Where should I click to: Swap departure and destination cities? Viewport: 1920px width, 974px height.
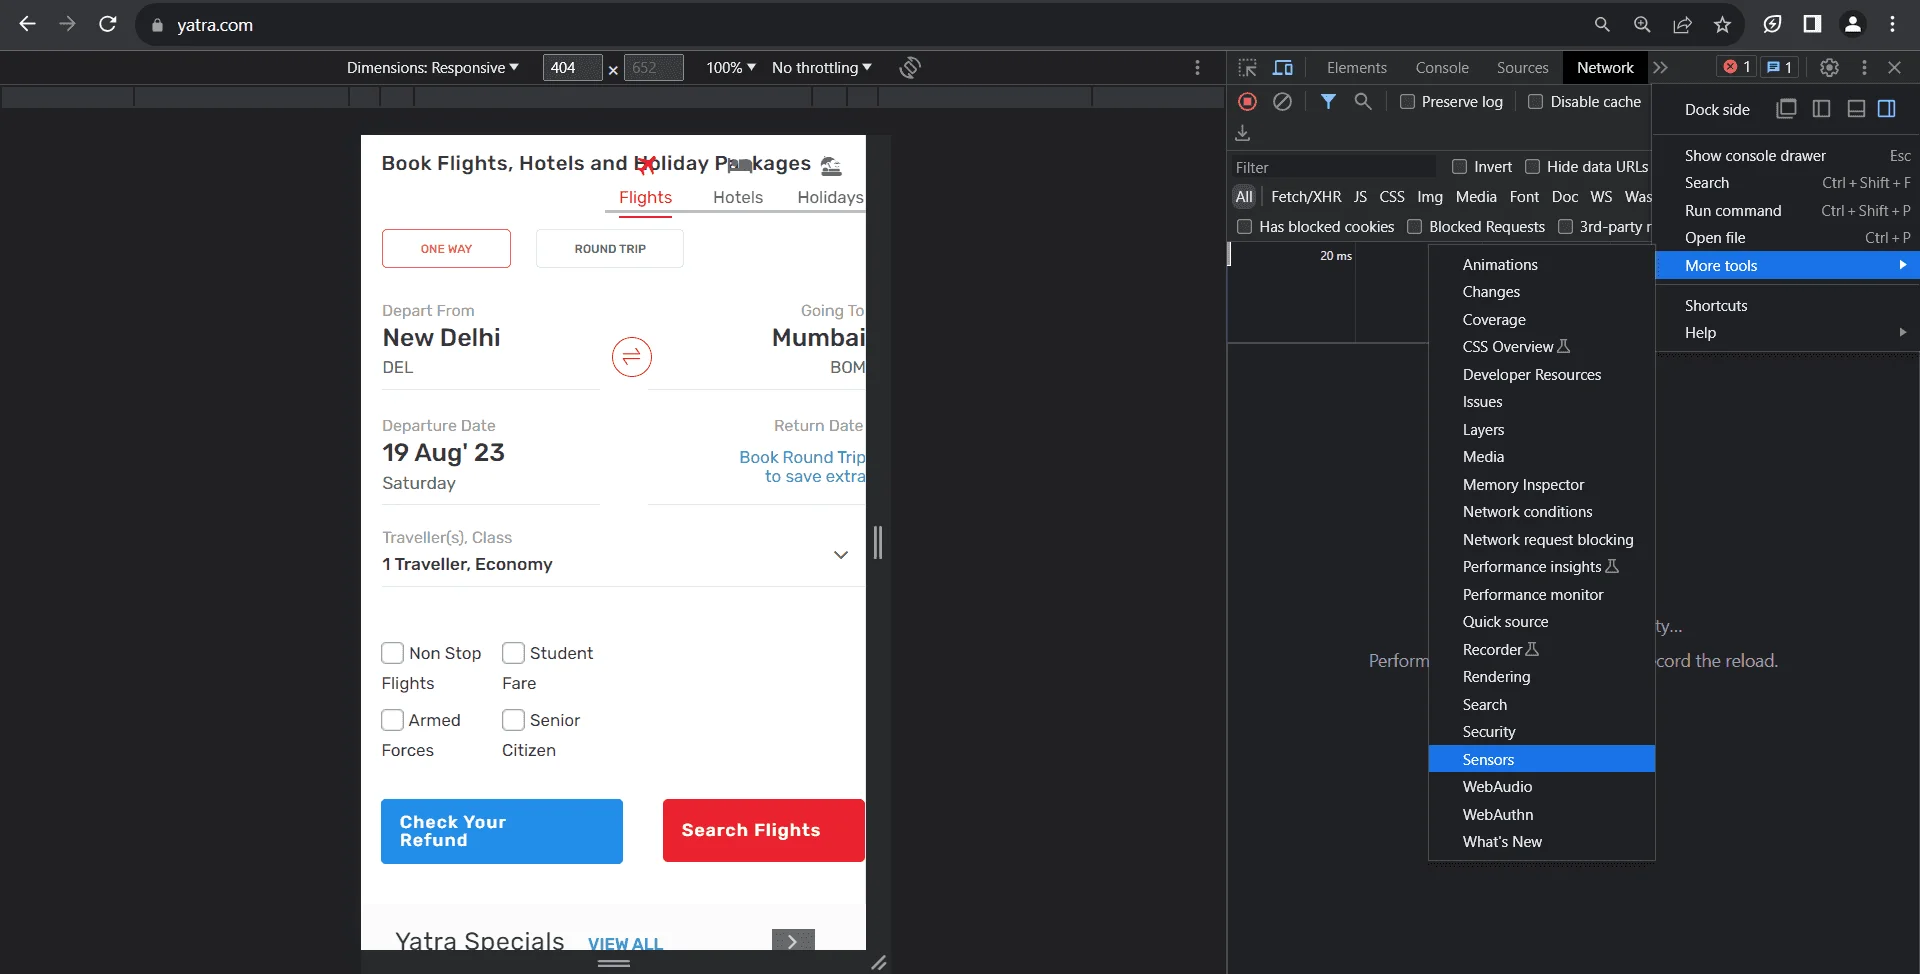632,357
